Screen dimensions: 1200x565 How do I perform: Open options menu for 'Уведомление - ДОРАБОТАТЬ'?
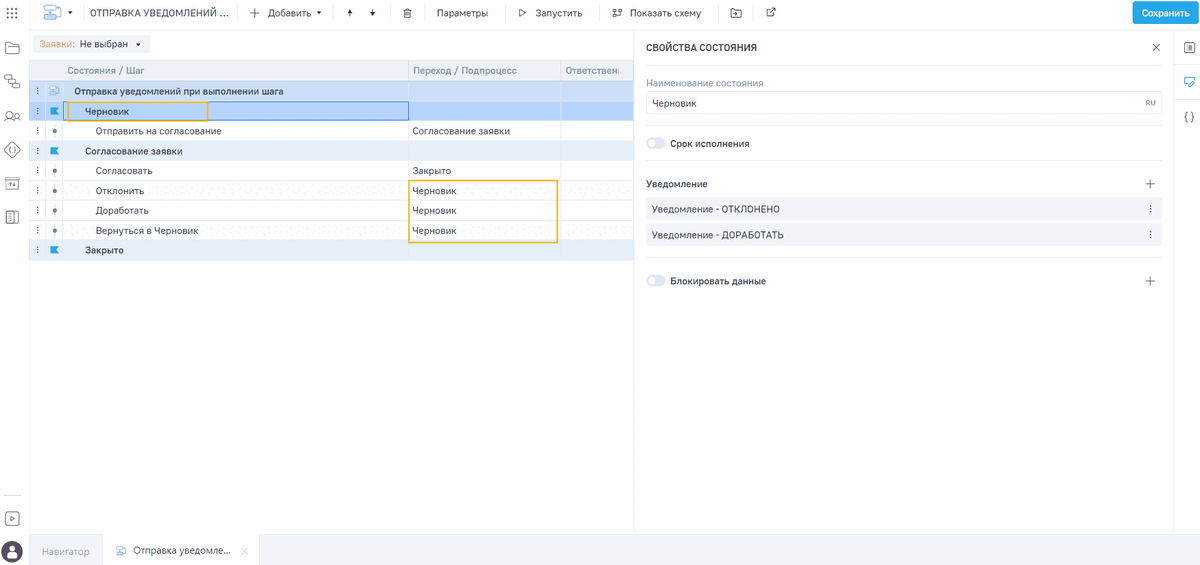click(x=1150, y=235)
